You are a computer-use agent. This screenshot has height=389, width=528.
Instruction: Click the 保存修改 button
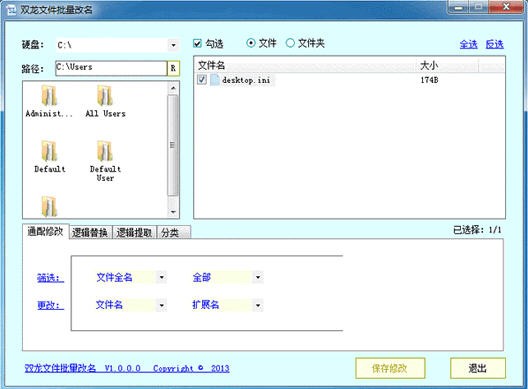tap(390, 368)
